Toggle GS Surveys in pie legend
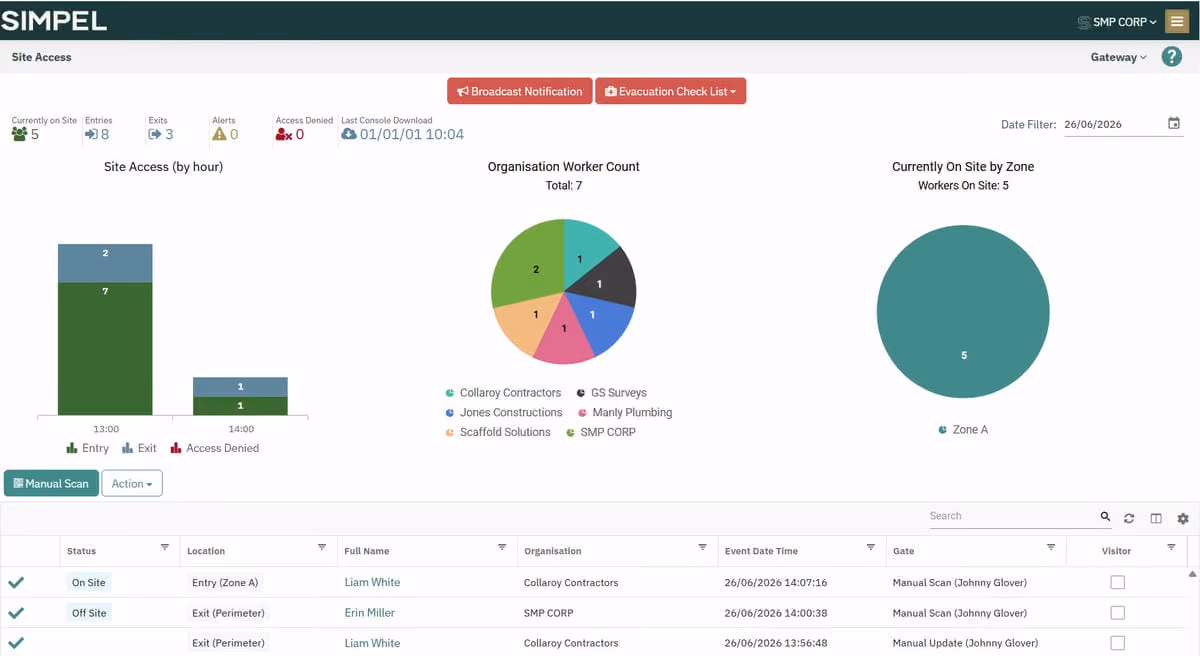This screenshot has height=656, width=1200. (x=612, y=393)
